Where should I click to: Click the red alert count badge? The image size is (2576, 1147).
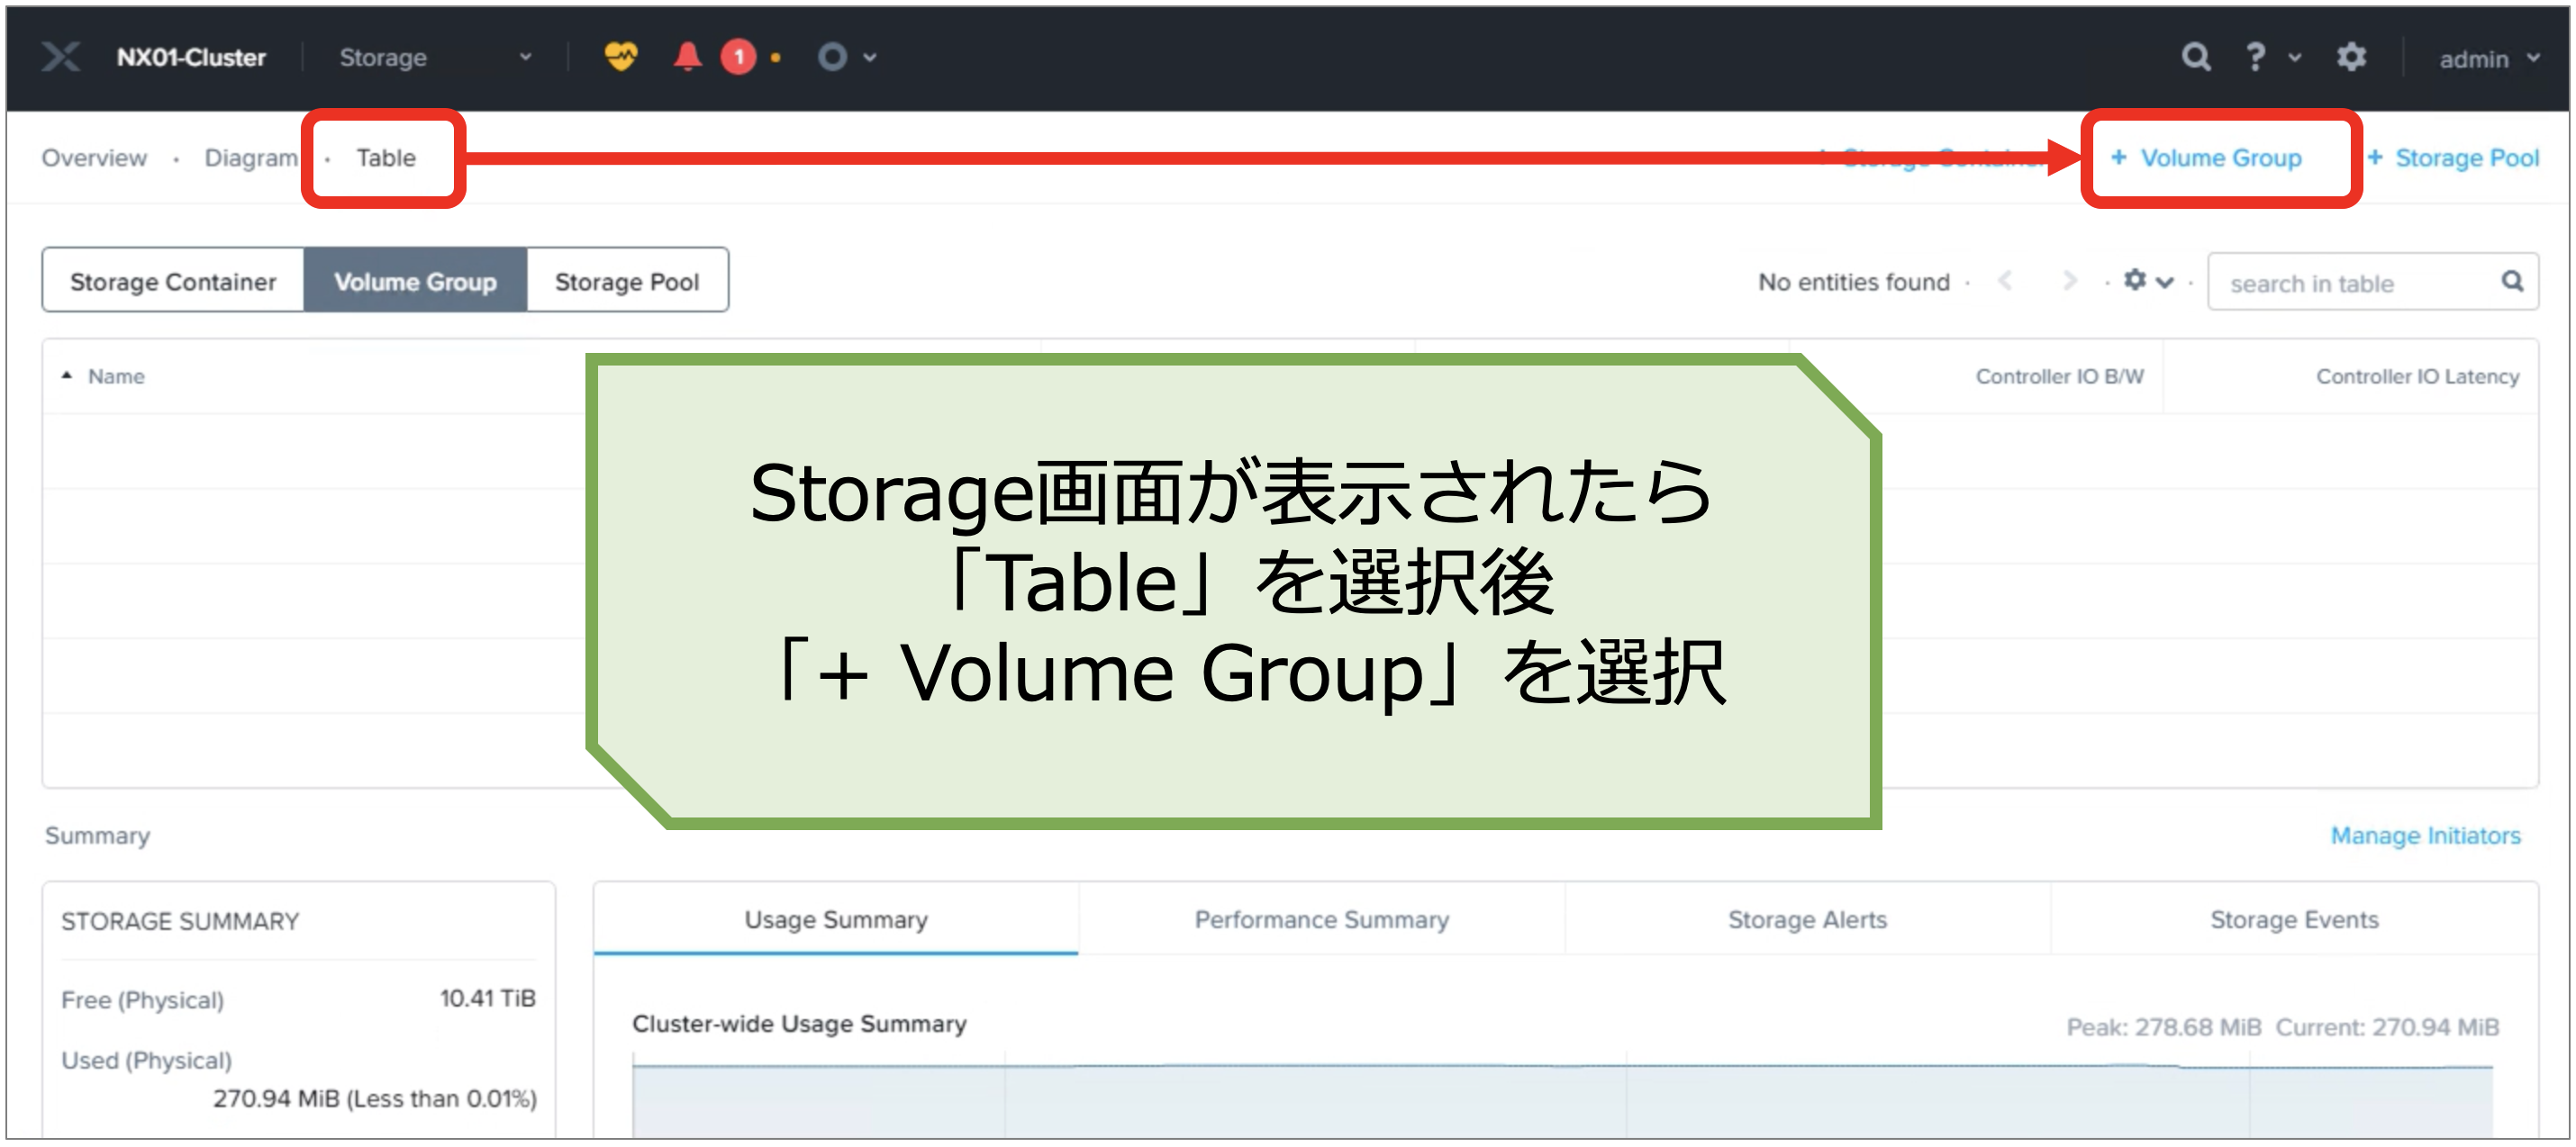pos(738,58)
